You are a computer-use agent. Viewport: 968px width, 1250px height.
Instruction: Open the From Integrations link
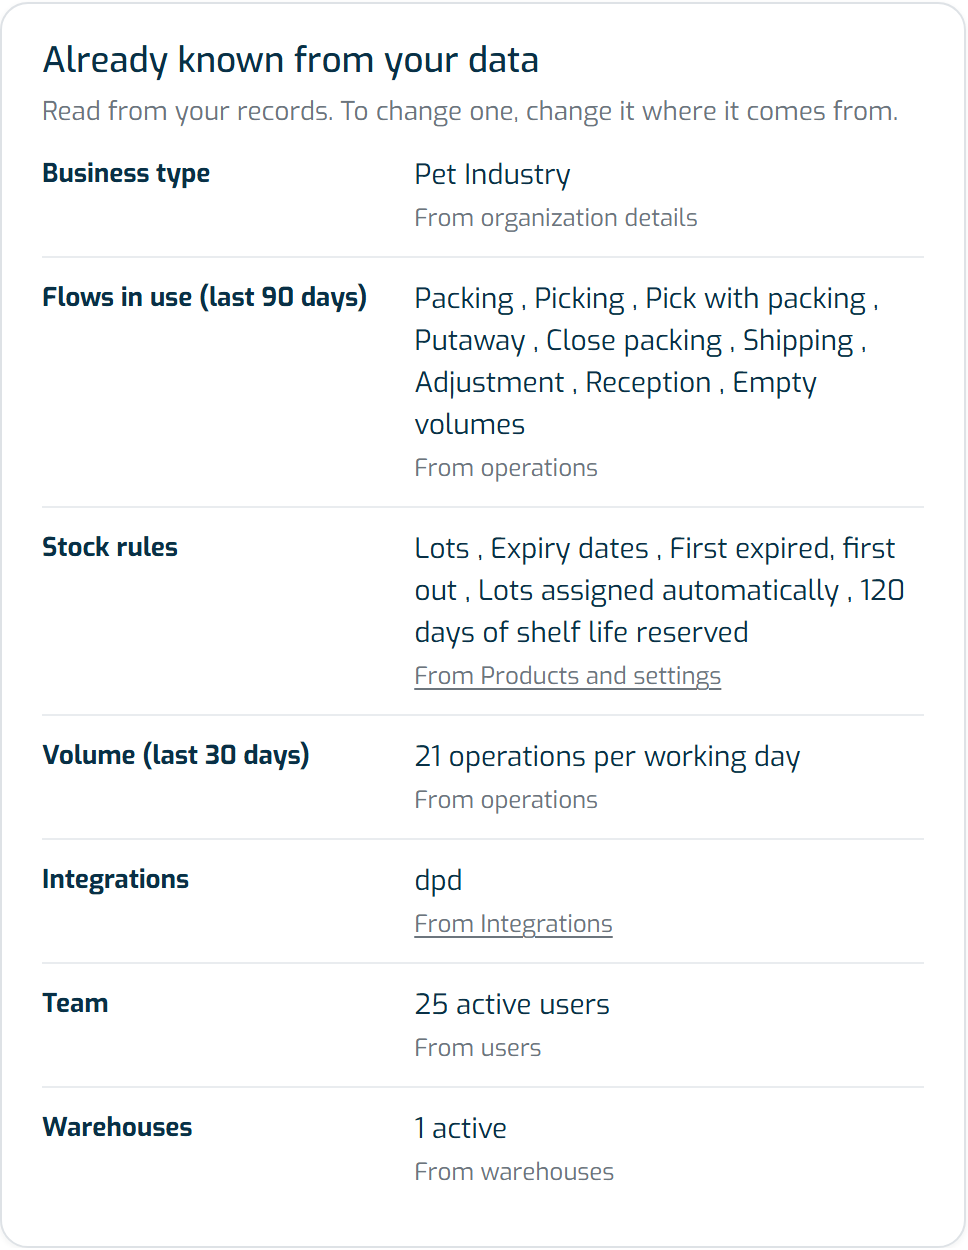coord(513,924)
